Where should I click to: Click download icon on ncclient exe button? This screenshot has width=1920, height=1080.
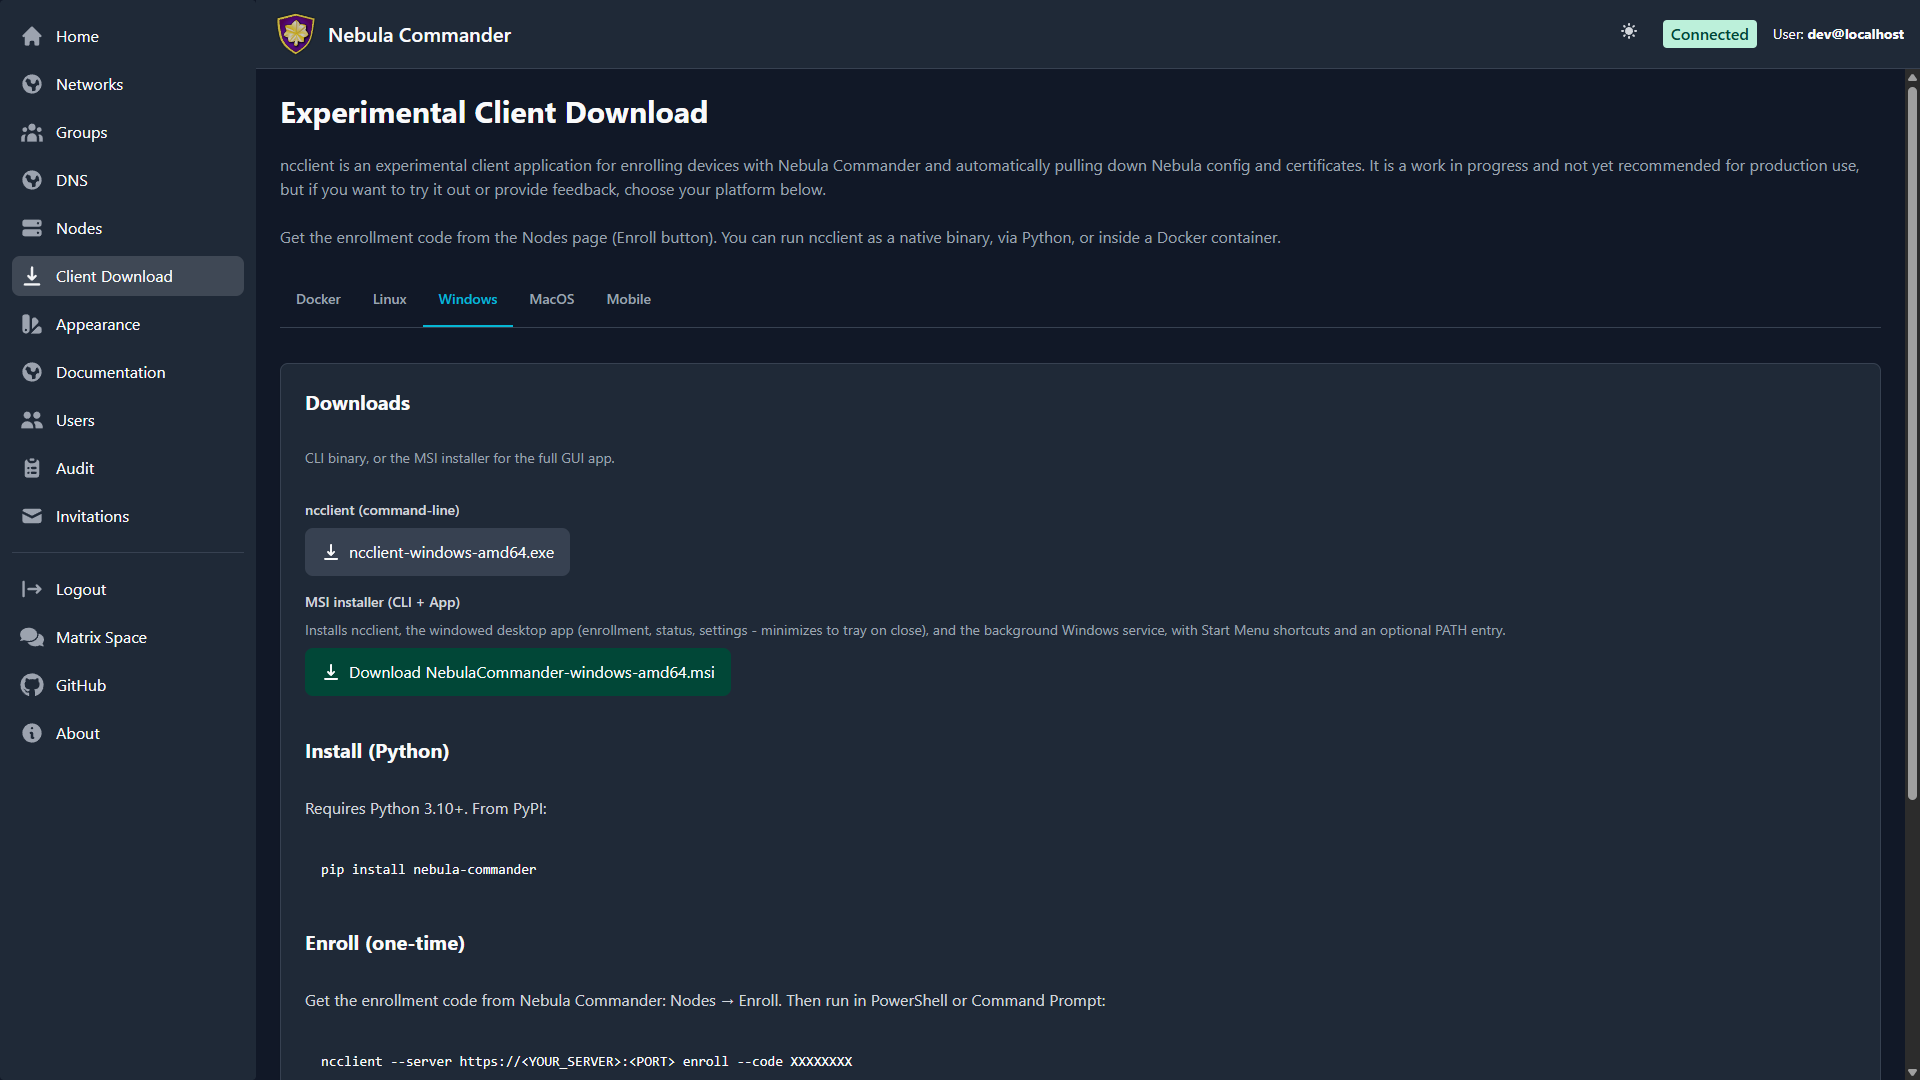331,552
